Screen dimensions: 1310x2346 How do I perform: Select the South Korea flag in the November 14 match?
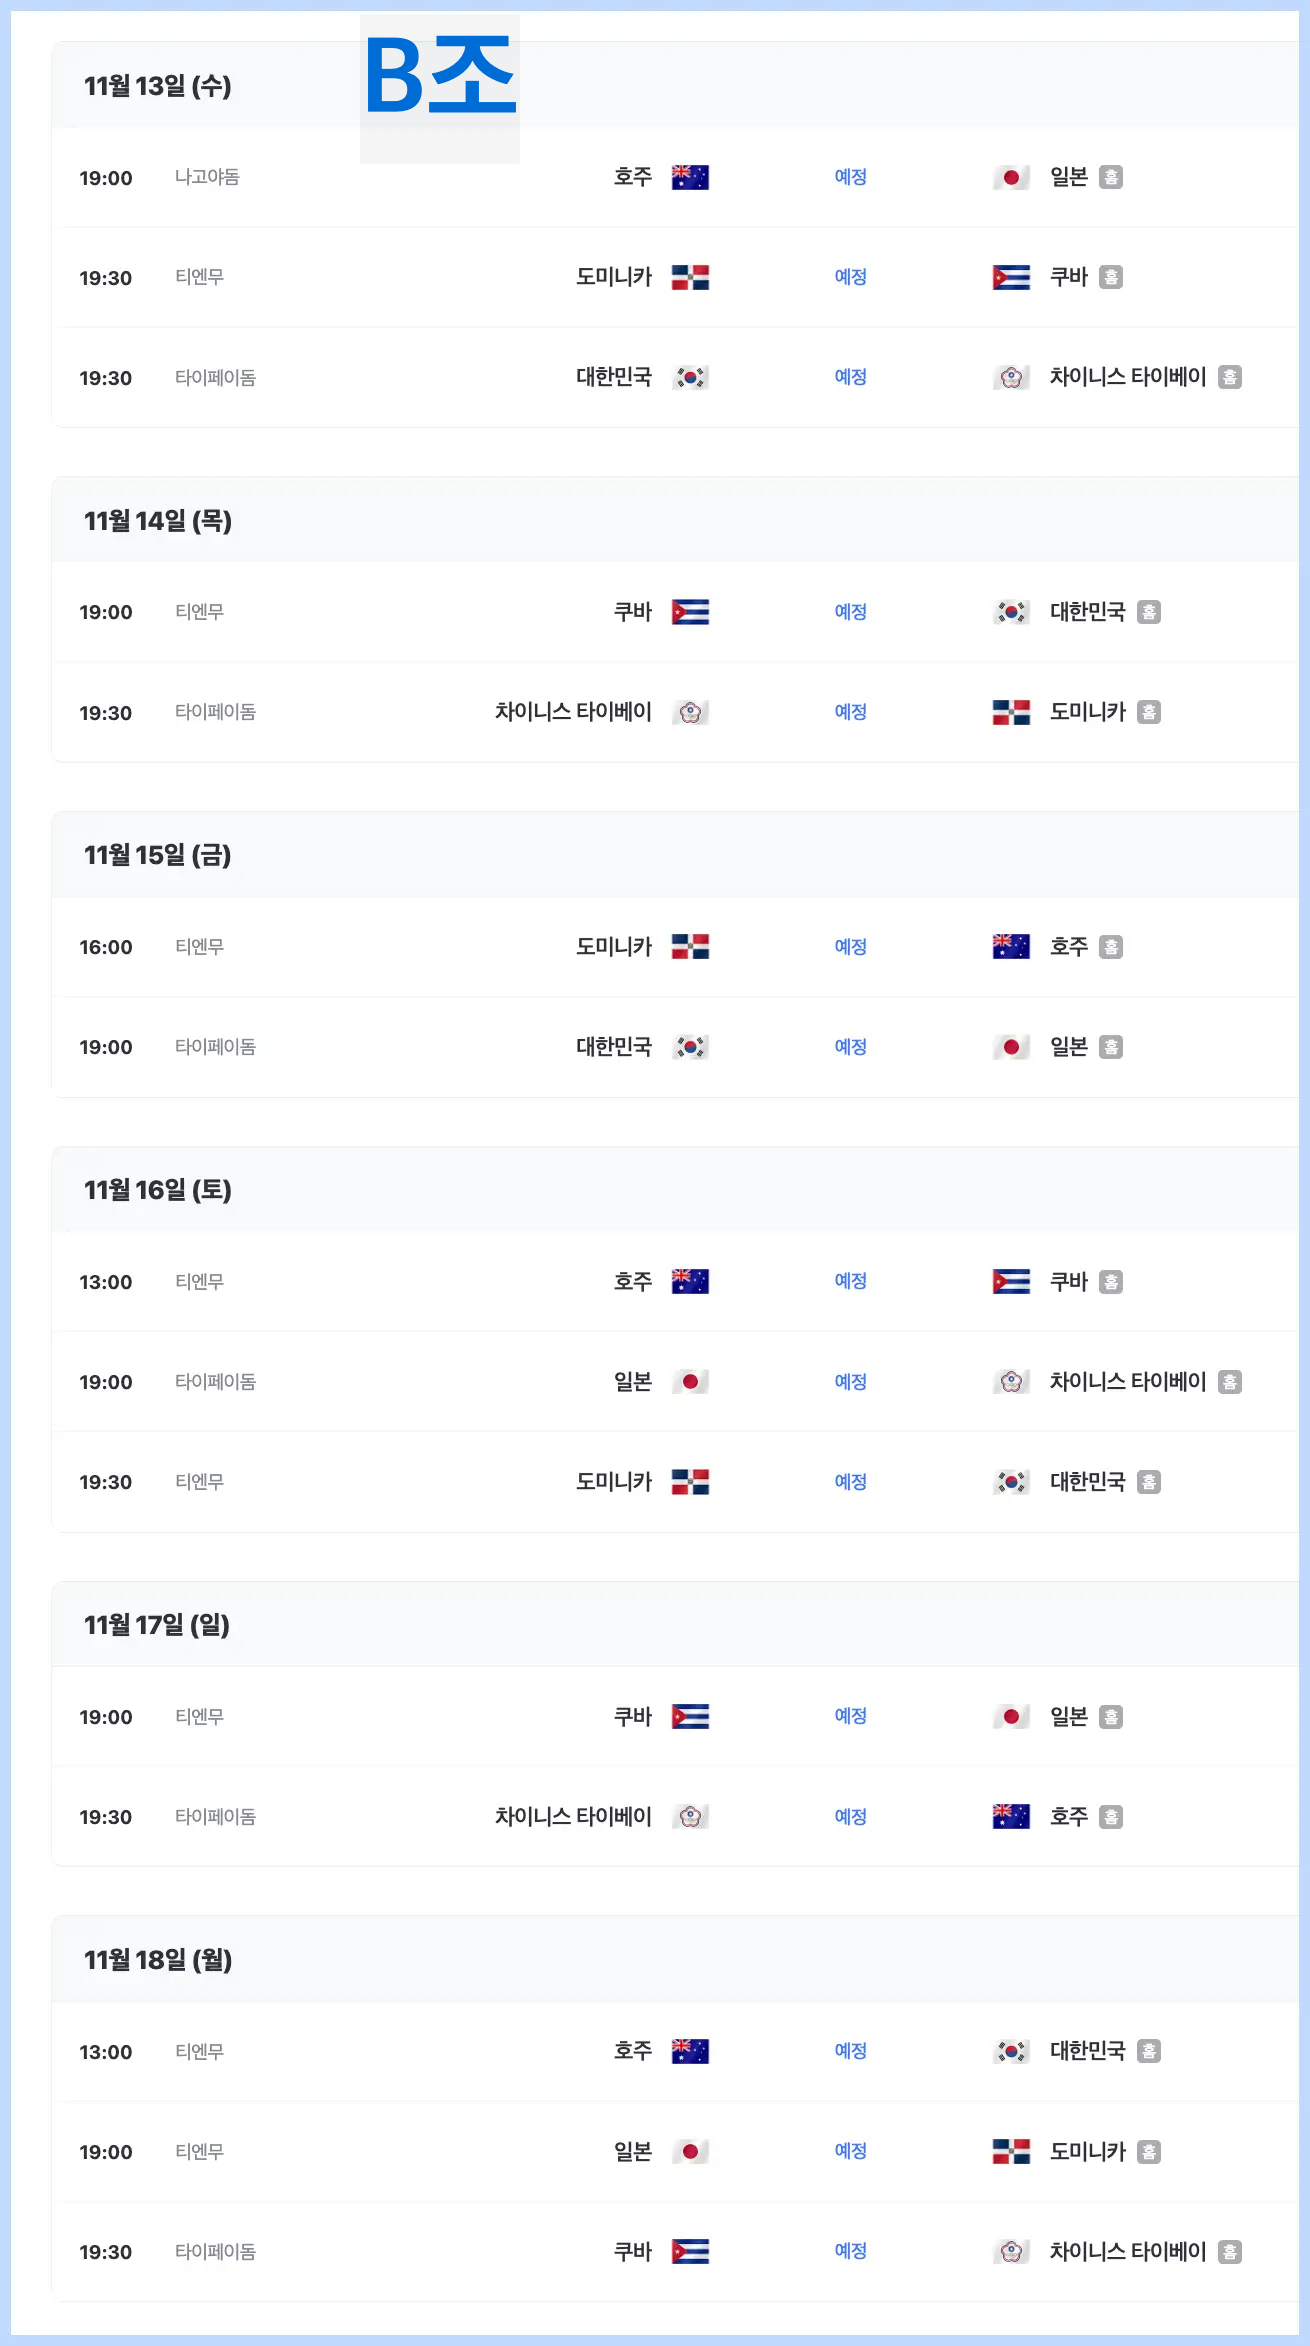click(x=1012, y=612)
